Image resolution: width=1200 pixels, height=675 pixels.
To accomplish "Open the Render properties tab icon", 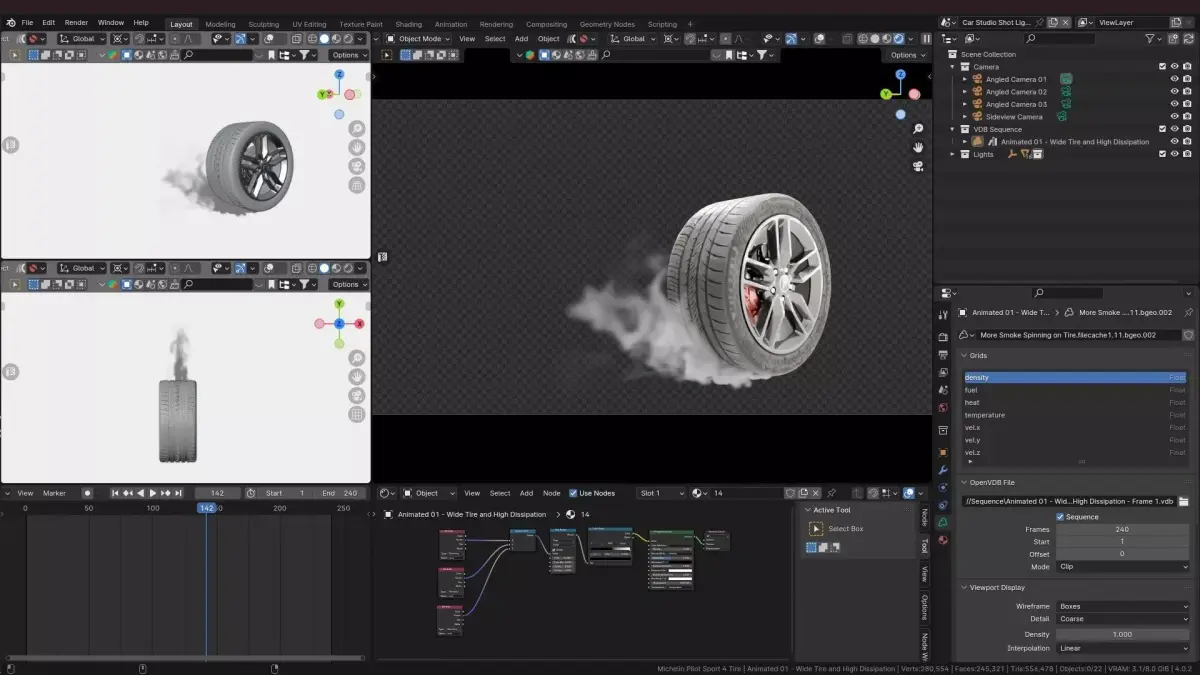I will (943, 337).
